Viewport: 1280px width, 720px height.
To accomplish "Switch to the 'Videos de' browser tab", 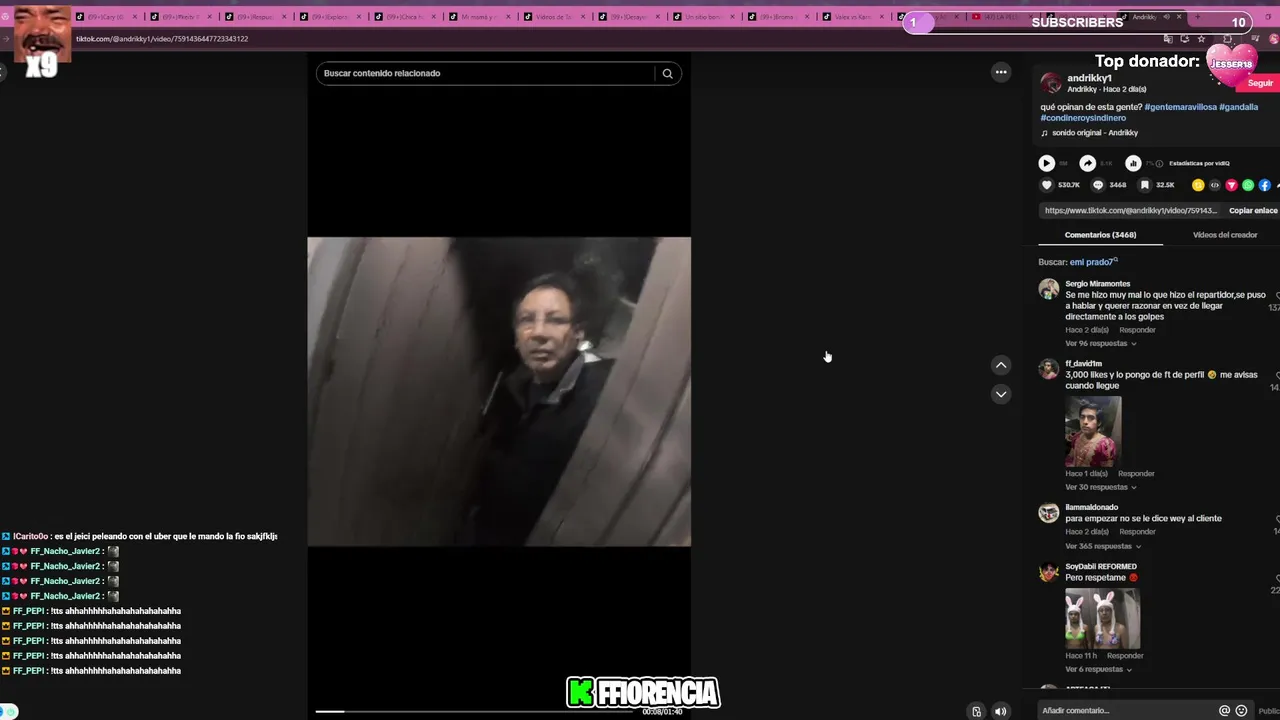I will pyautogui.click(x=554, y=17).
